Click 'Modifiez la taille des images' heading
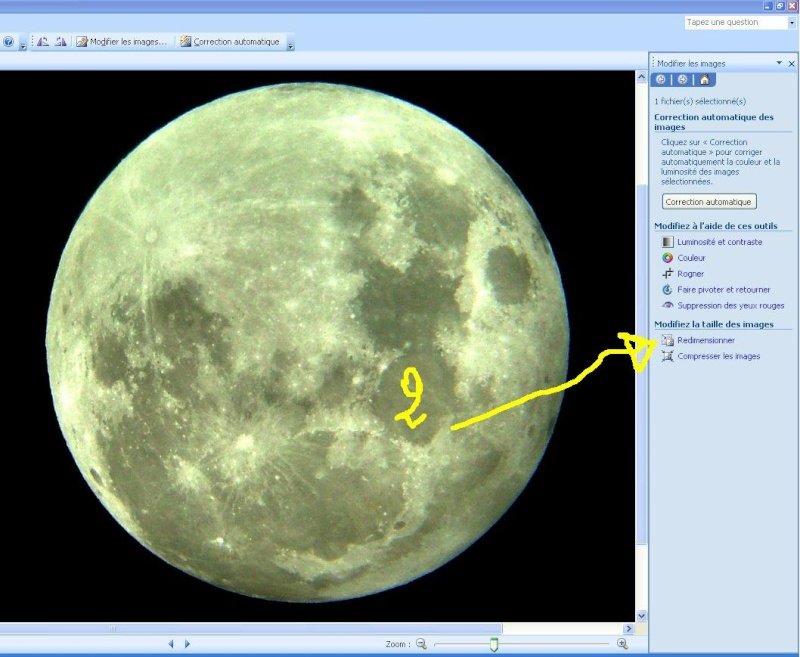This screenshot has height=657, width=800. pos(714,324)
